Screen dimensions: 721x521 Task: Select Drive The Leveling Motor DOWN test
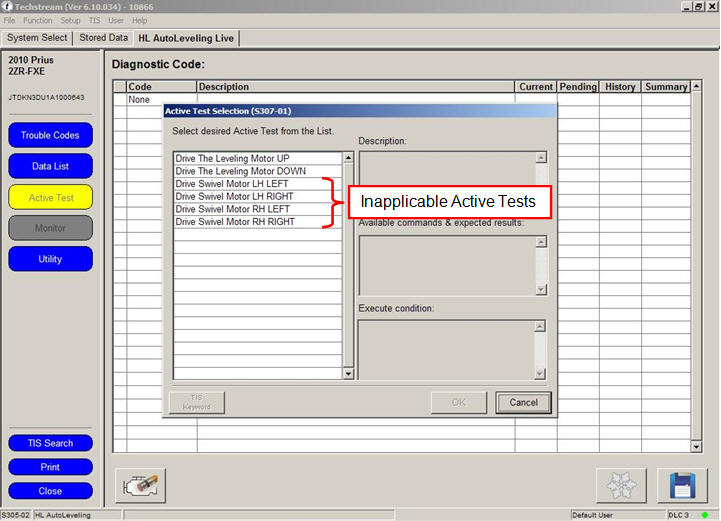[240, 171]
